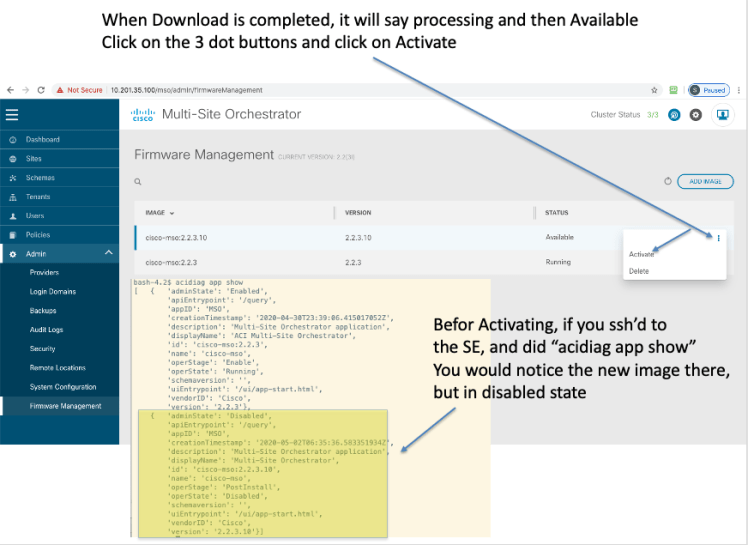
Task: Select Activate from the actions menu
Action: click(x=641, y=254)
